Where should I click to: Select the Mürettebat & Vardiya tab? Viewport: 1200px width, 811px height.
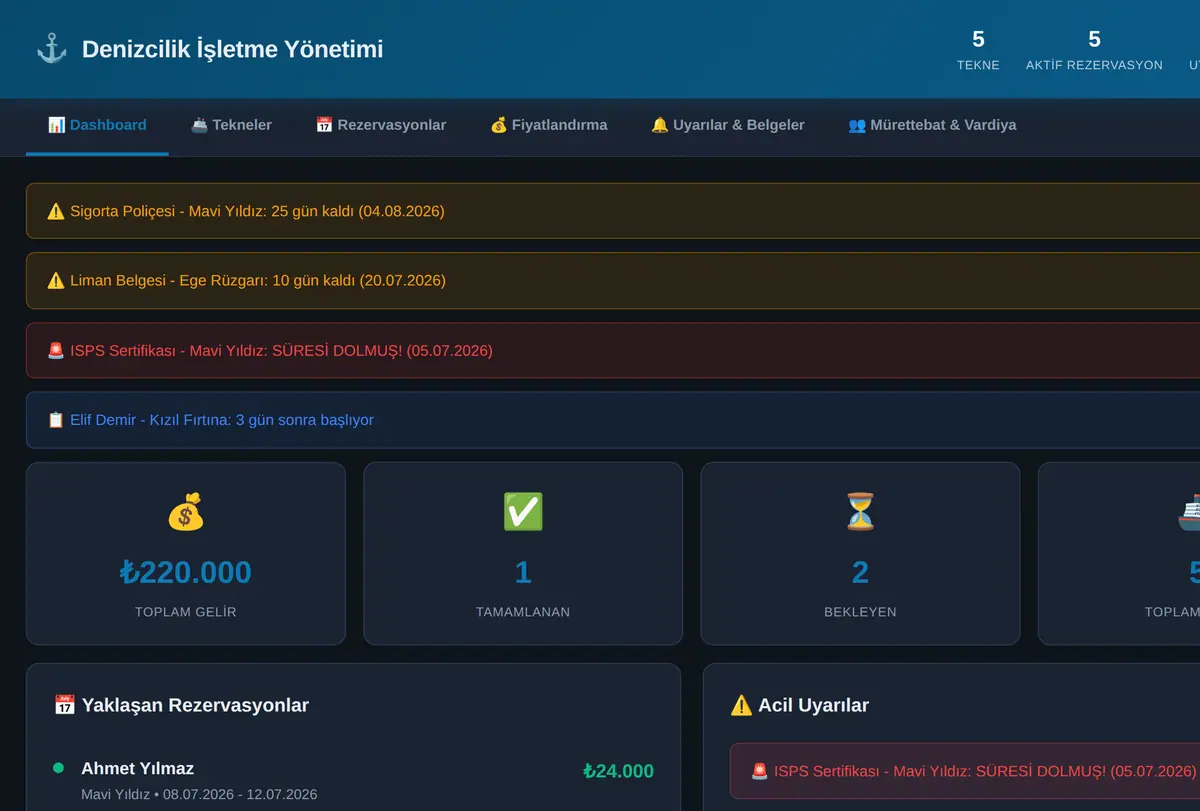pyautogui.click(x=932, y=125)
